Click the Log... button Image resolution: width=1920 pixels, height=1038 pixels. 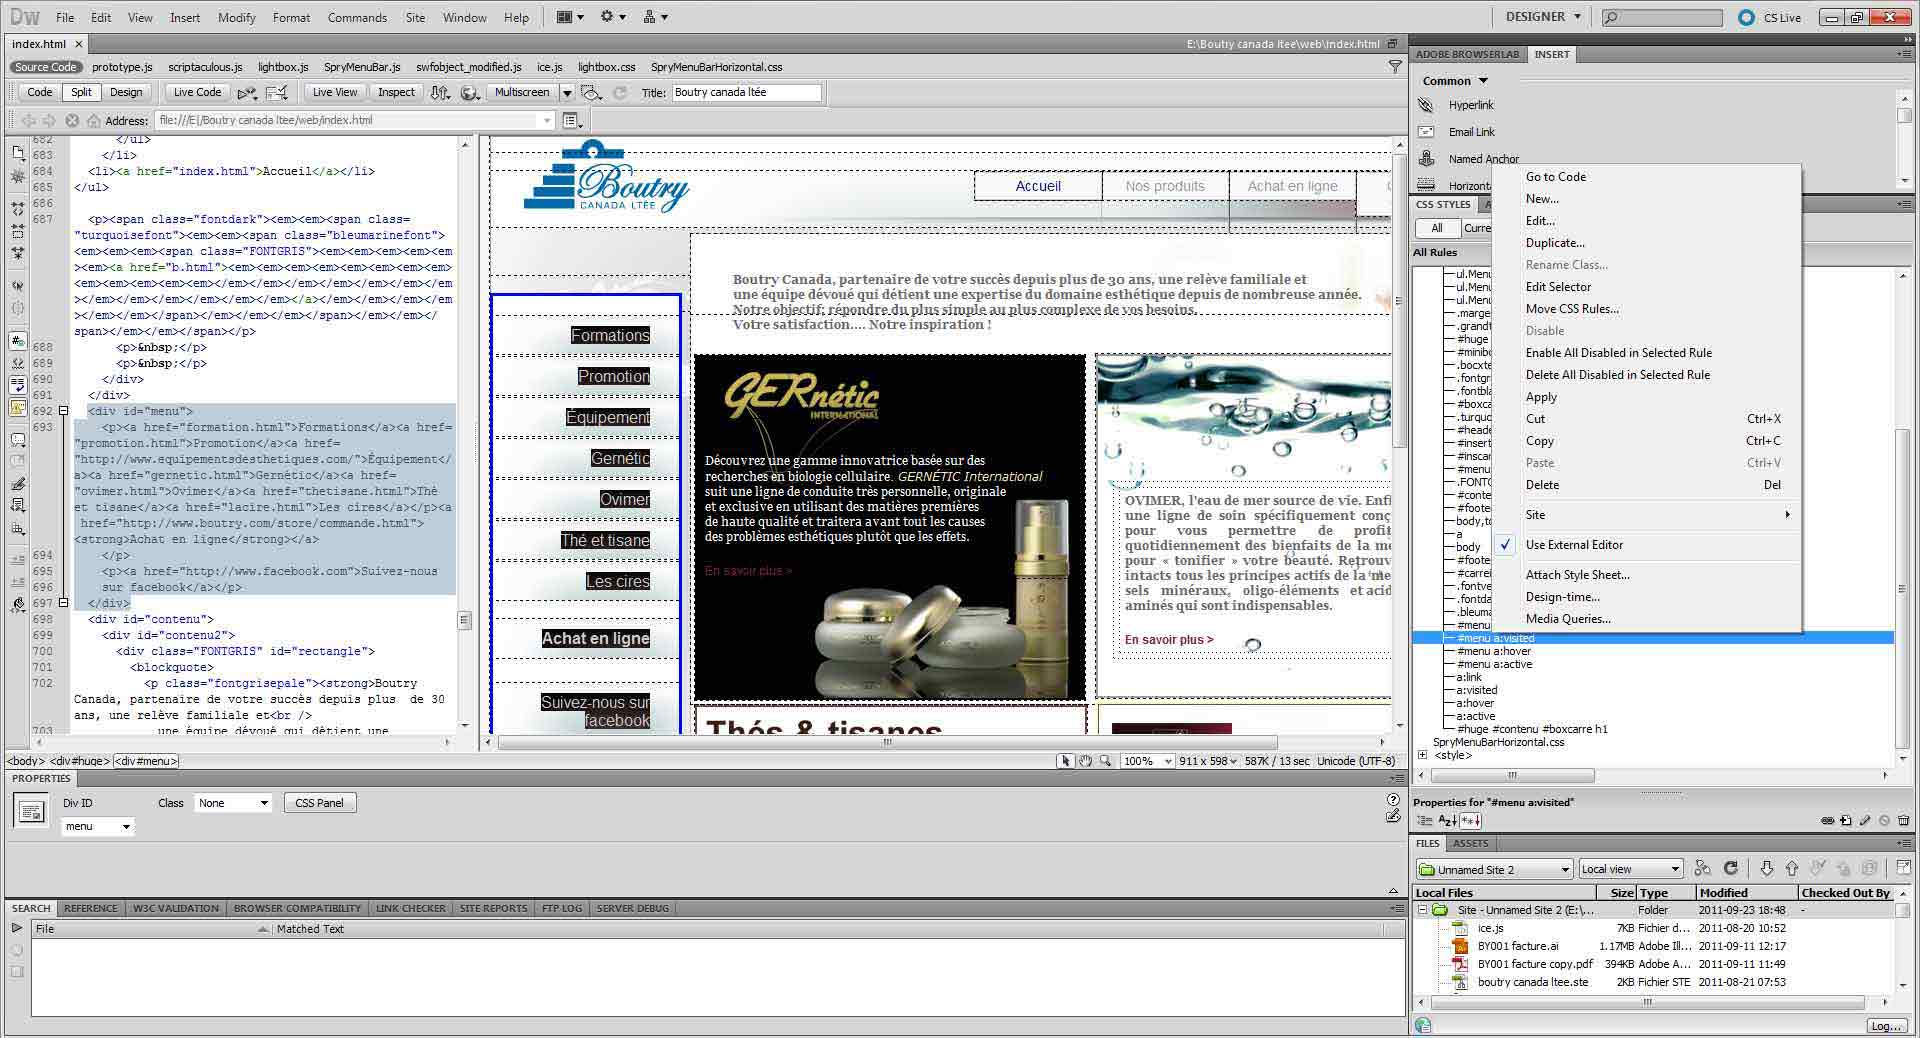point(1886,1026)
